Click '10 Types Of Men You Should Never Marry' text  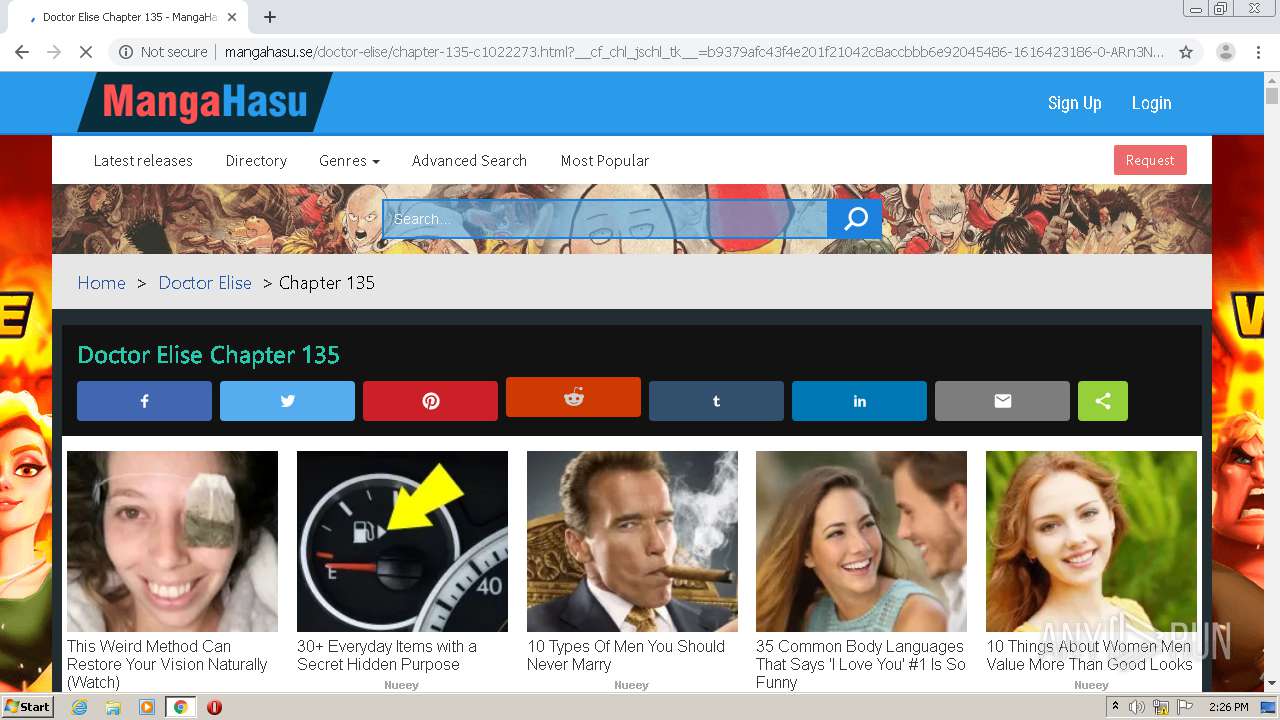point(626,655)
